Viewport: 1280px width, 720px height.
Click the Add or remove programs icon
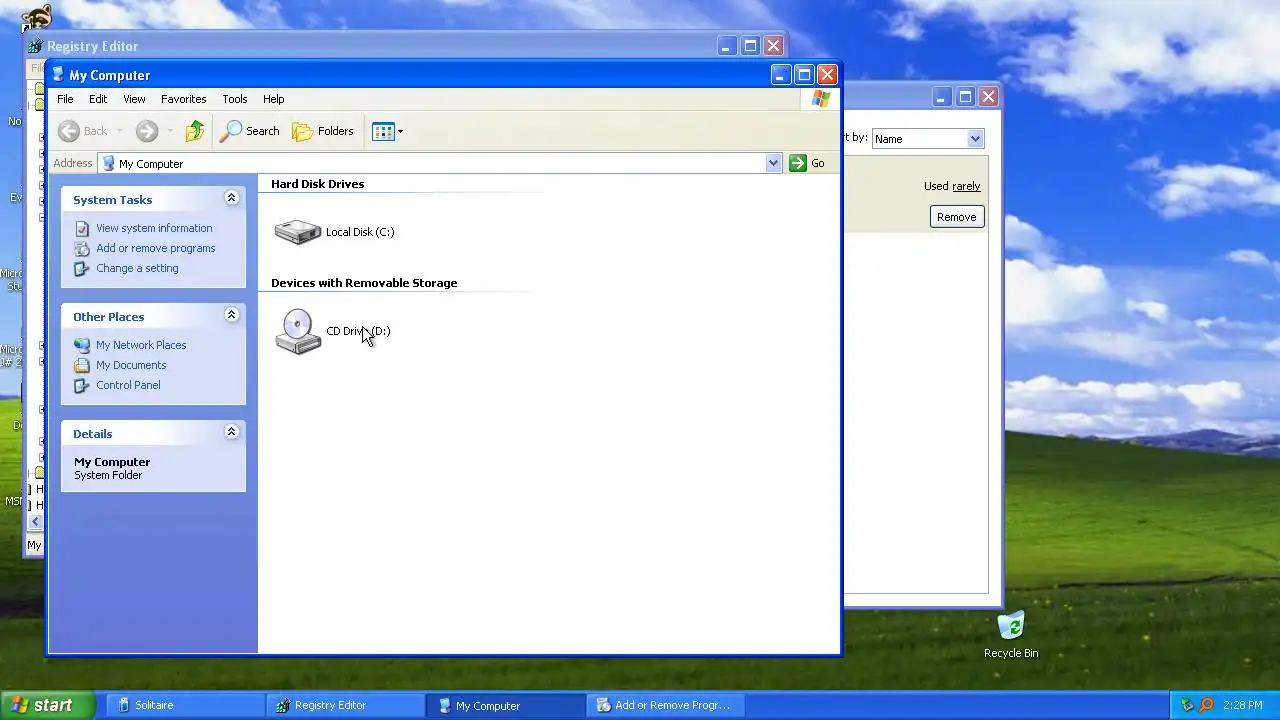coord(82,249)
